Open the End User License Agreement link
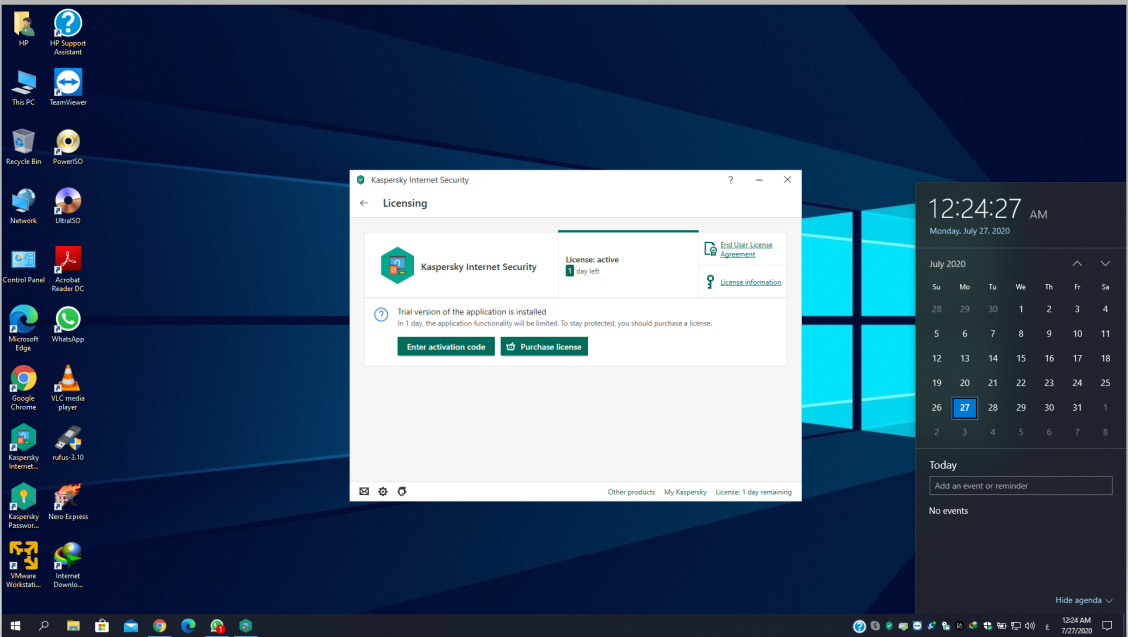The image size is (1128, 637). pos(746,250)
